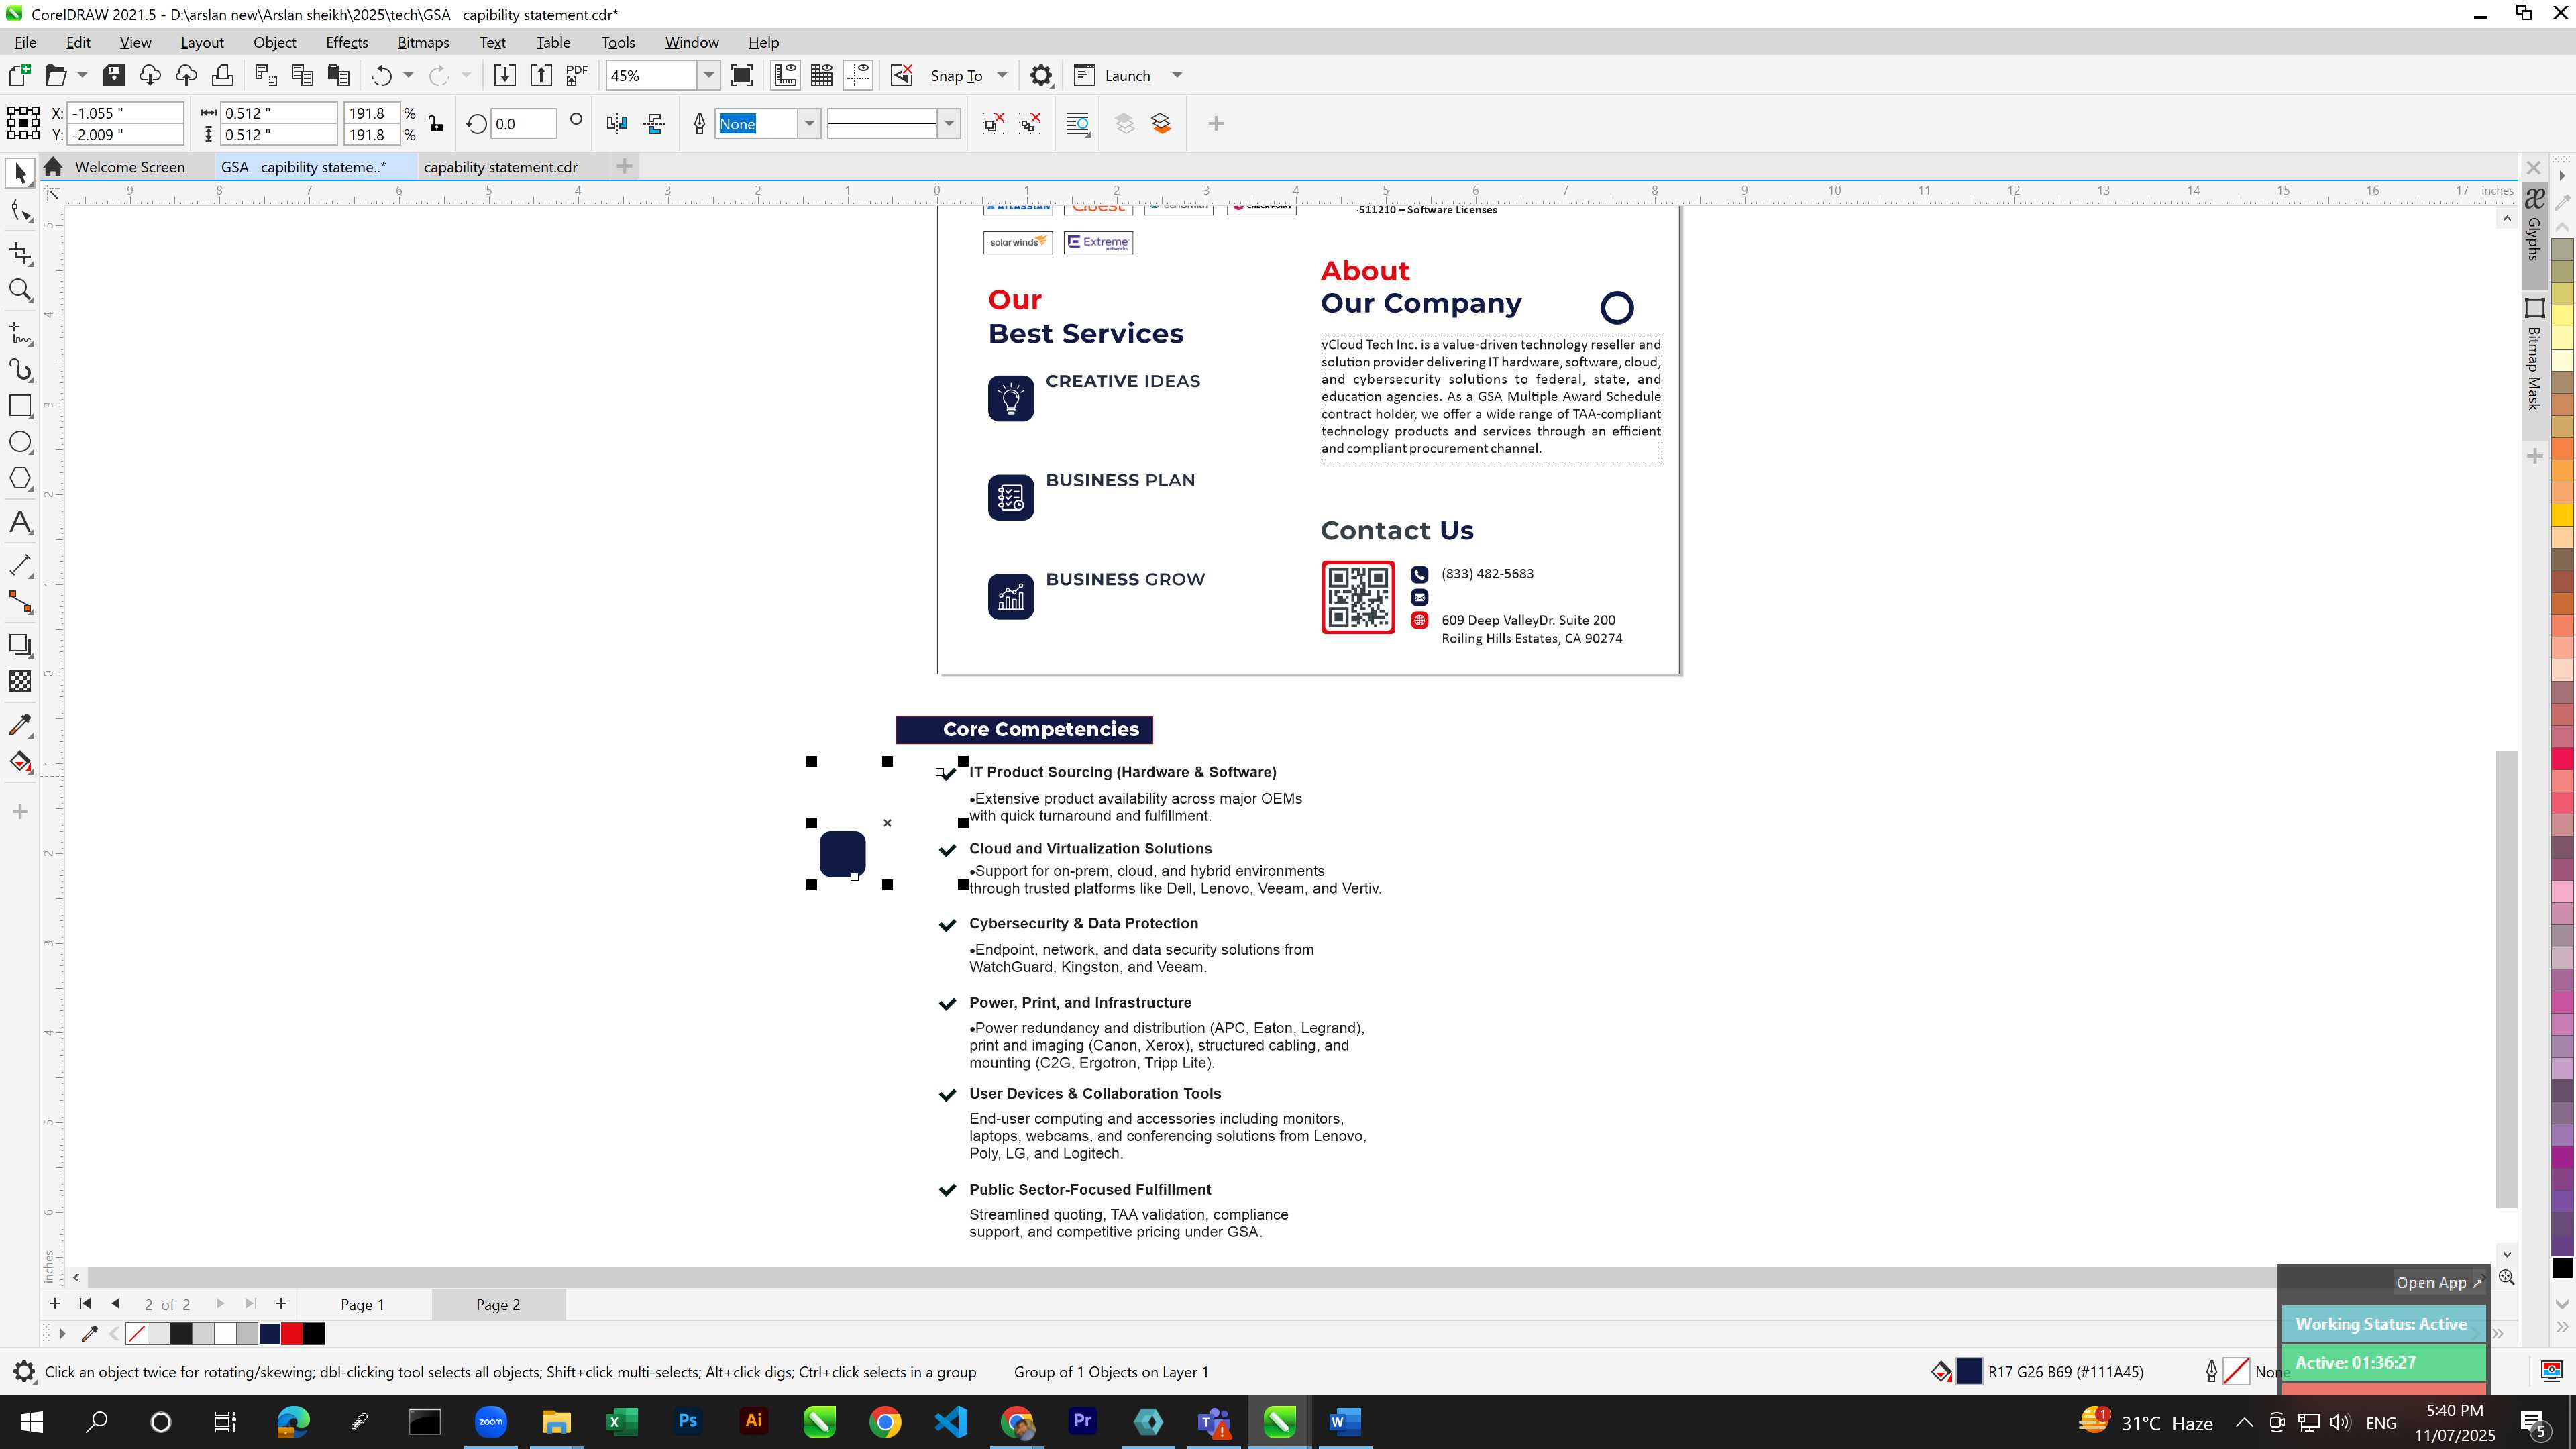Open the Layout menu
Screen dimensions: 2576x1449
coord(202,42)
